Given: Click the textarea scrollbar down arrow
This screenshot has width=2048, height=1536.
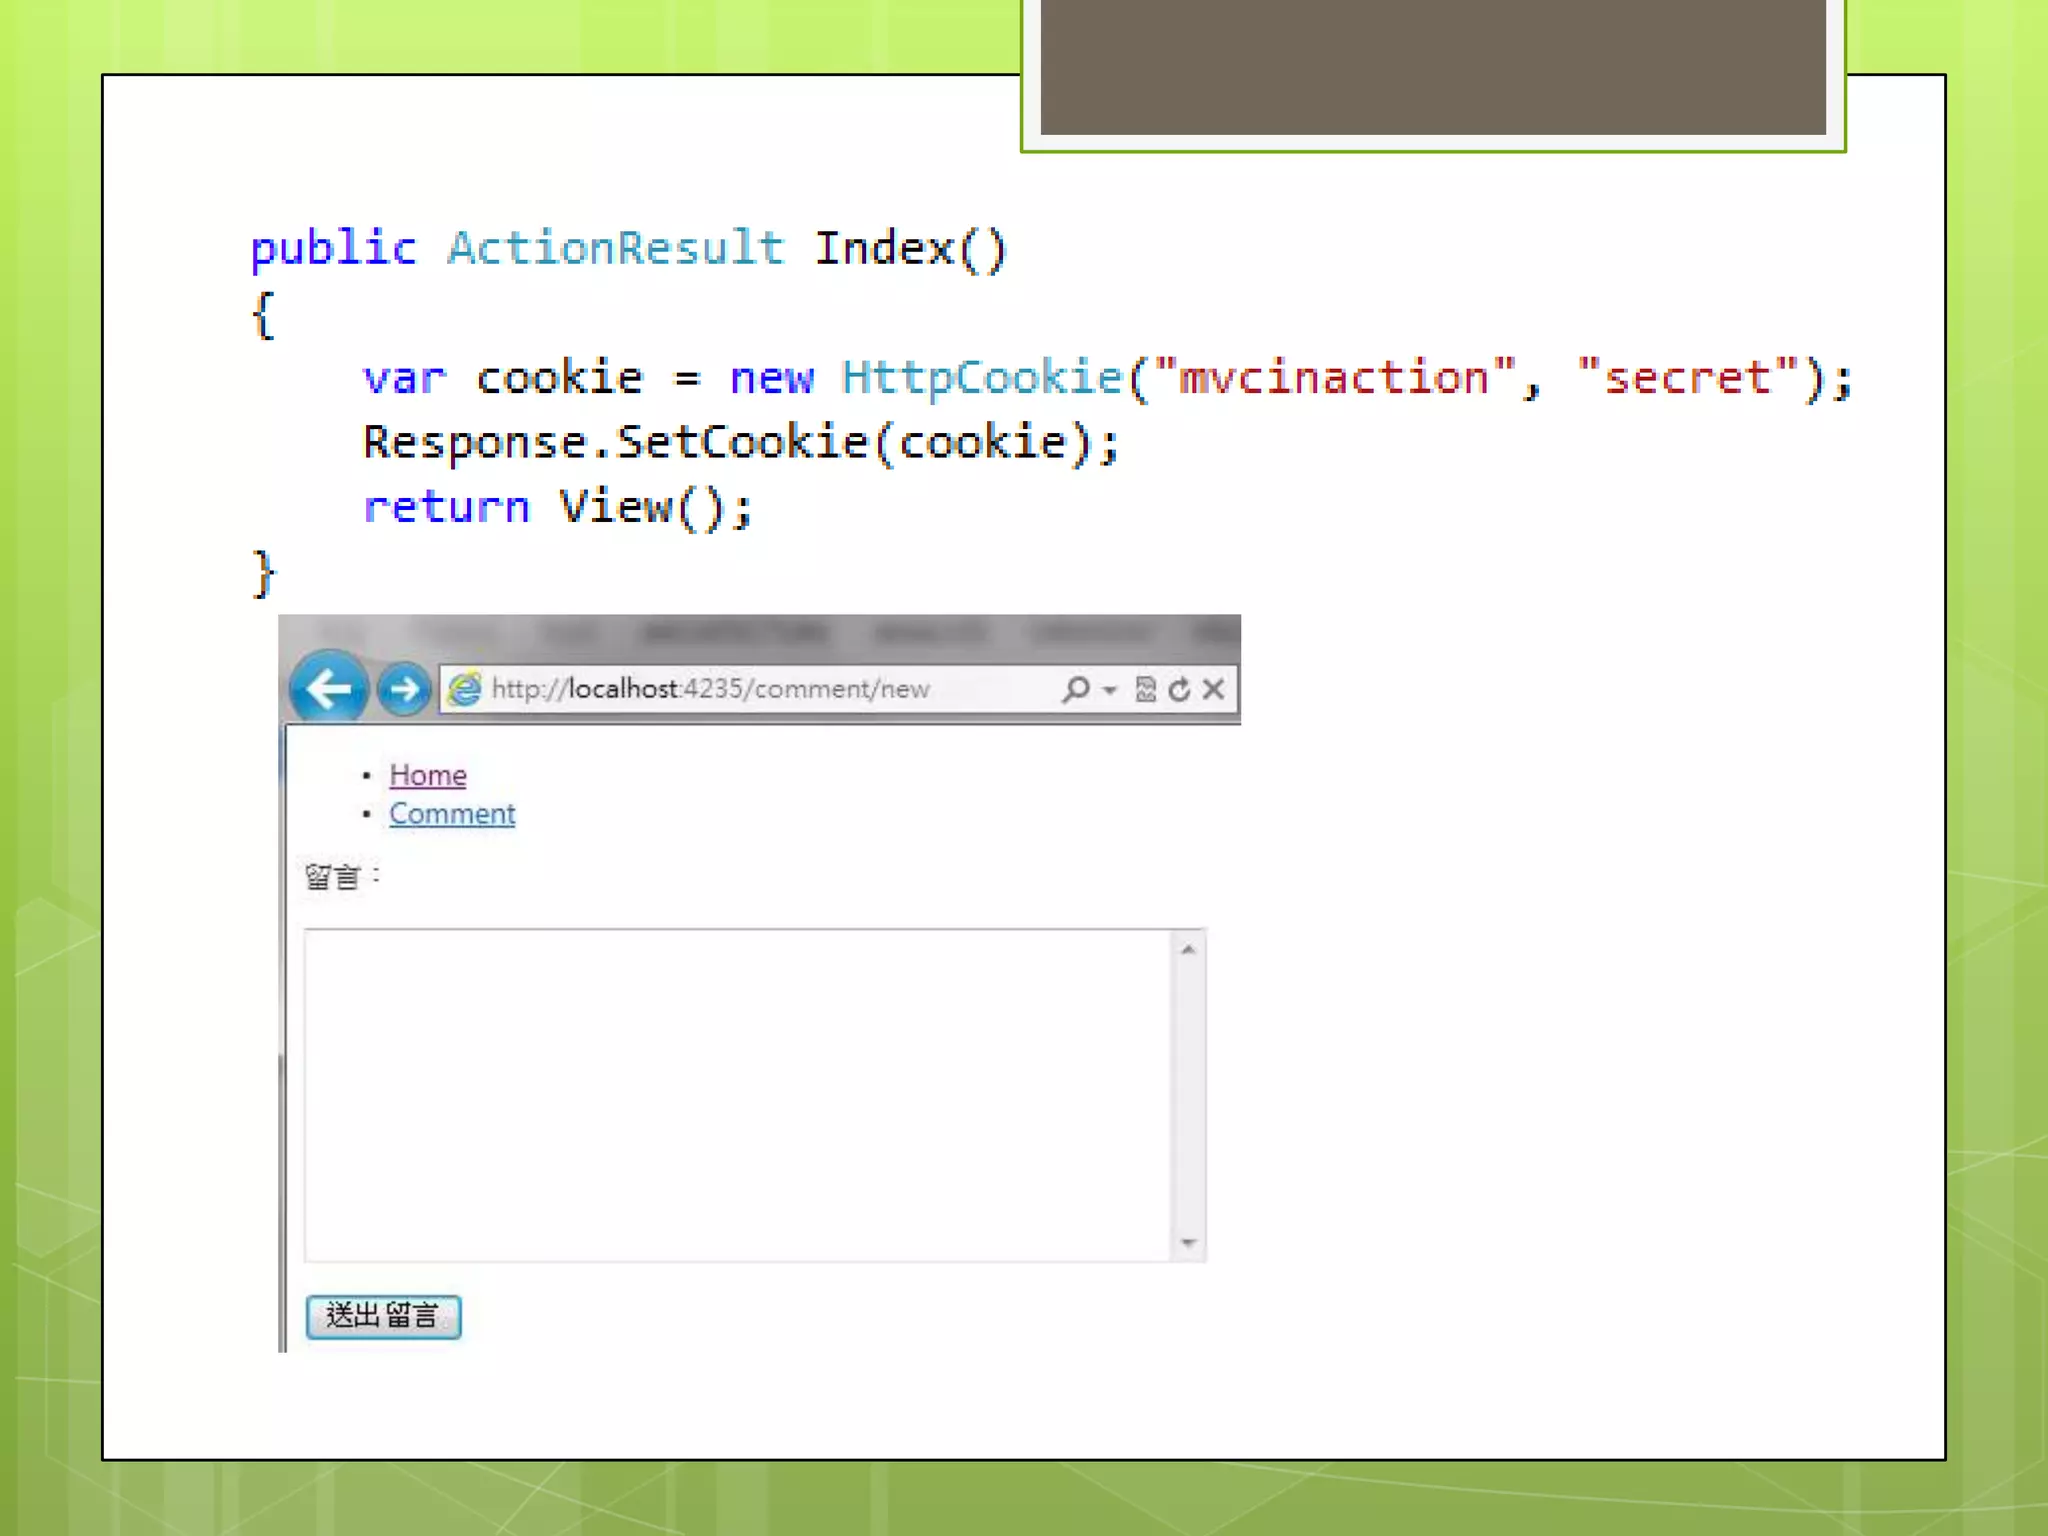Looking at the screenshot, I should [x=1188, y=1243].
